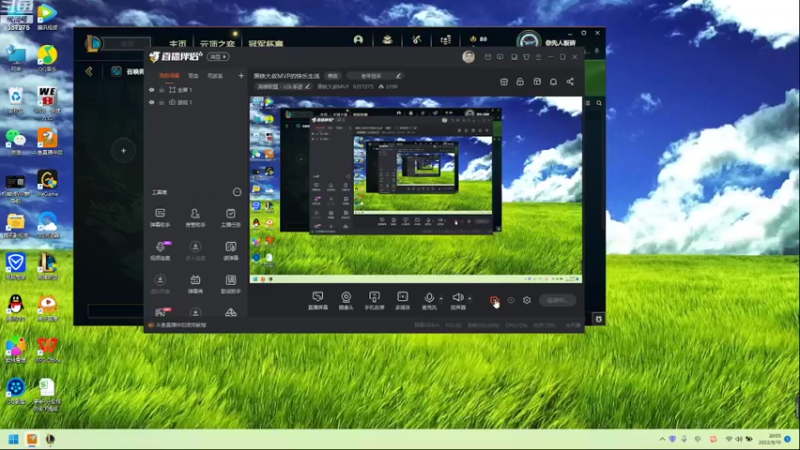The height and width of the screenshot is (450, 800).
Task: Switch to the third scene tab
Action: [x=215, y=76]
